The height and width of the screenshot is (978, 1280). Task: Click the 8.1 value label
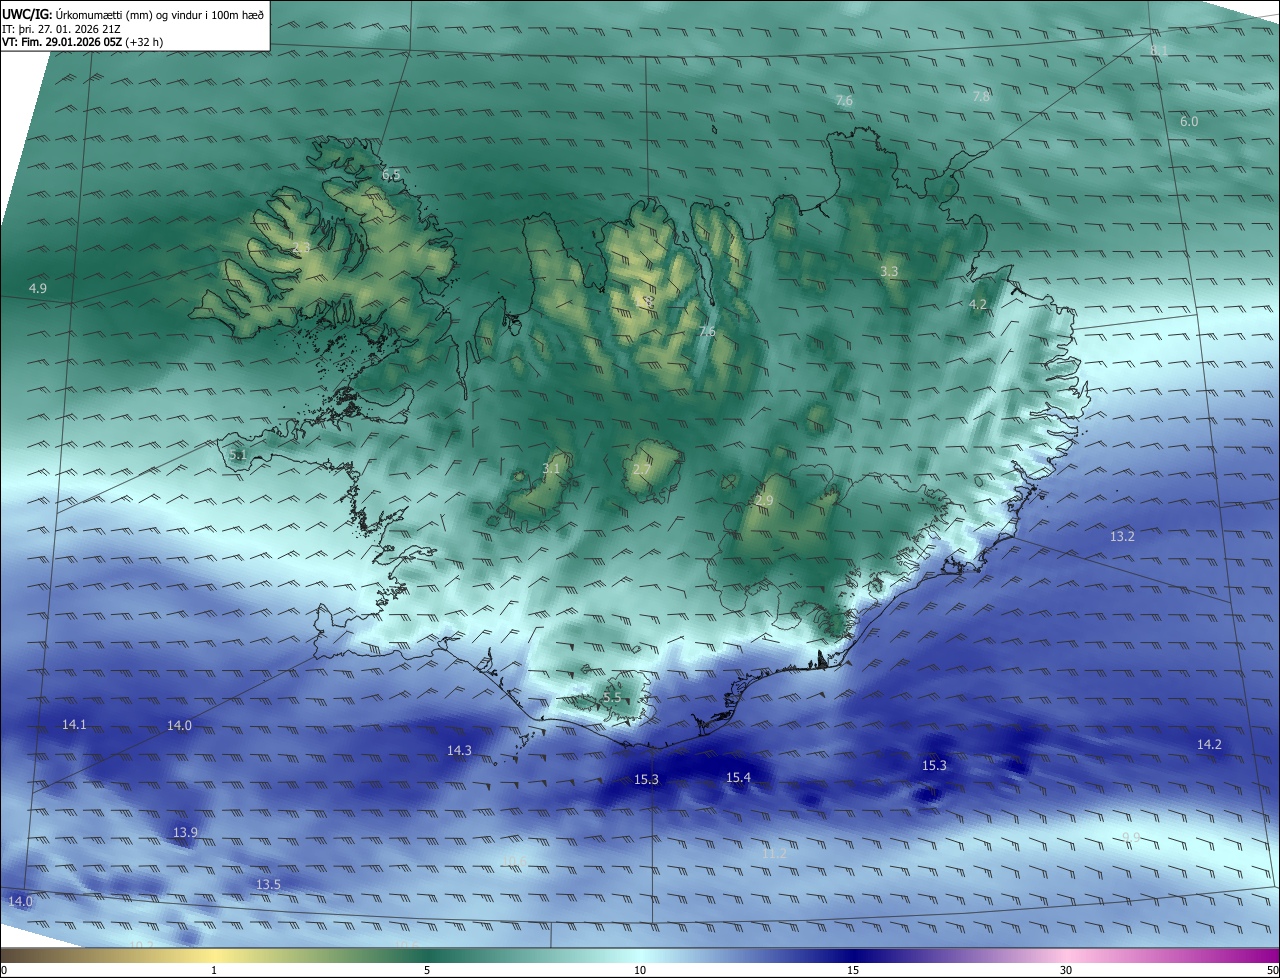1159,50
